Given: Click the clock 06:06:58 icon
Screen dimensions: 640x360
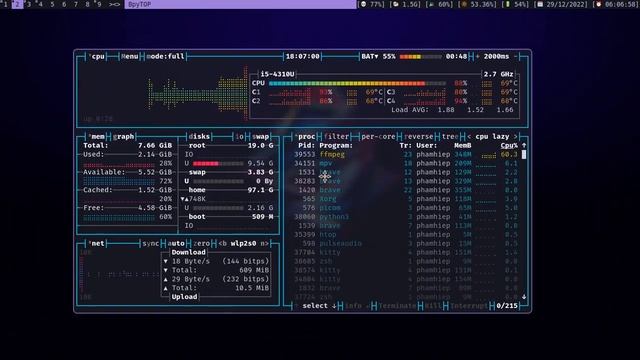Looking at the screenshot, I should tap(599, 4).
